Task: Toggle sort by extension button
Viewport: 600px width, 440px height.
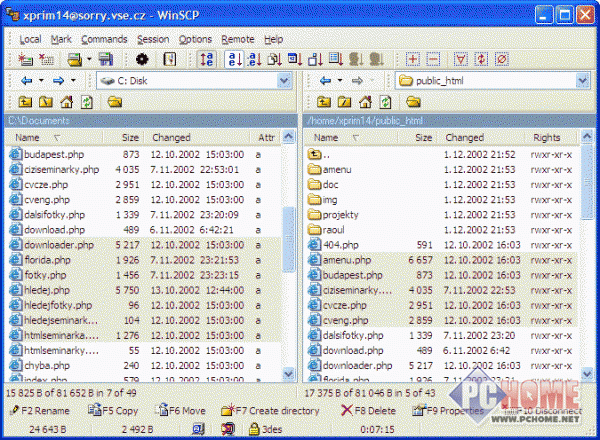Action: coord(254,59)
